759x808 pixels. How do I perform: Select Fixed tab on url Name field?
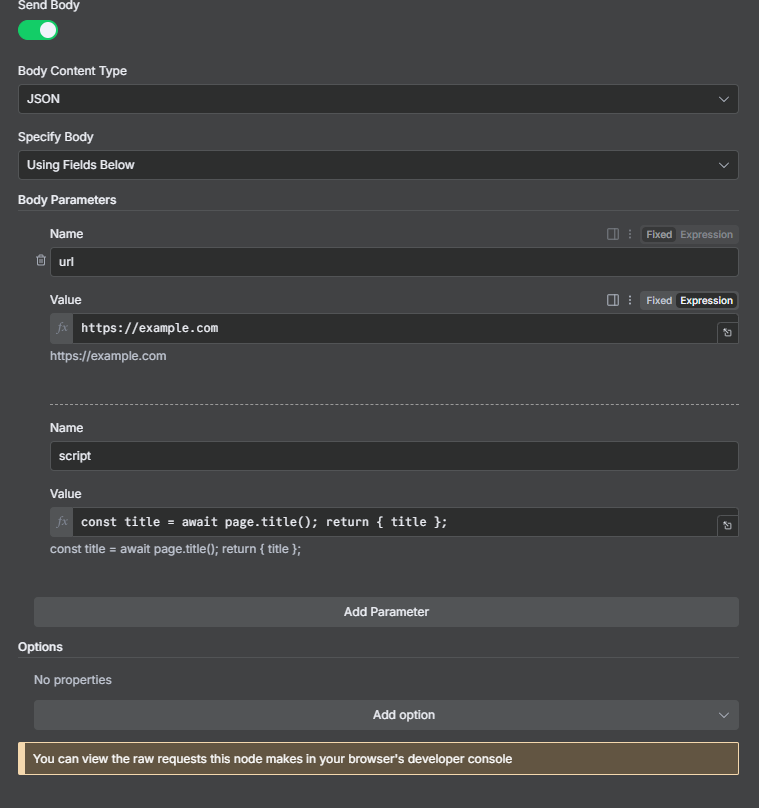click(x=659, y=234)
